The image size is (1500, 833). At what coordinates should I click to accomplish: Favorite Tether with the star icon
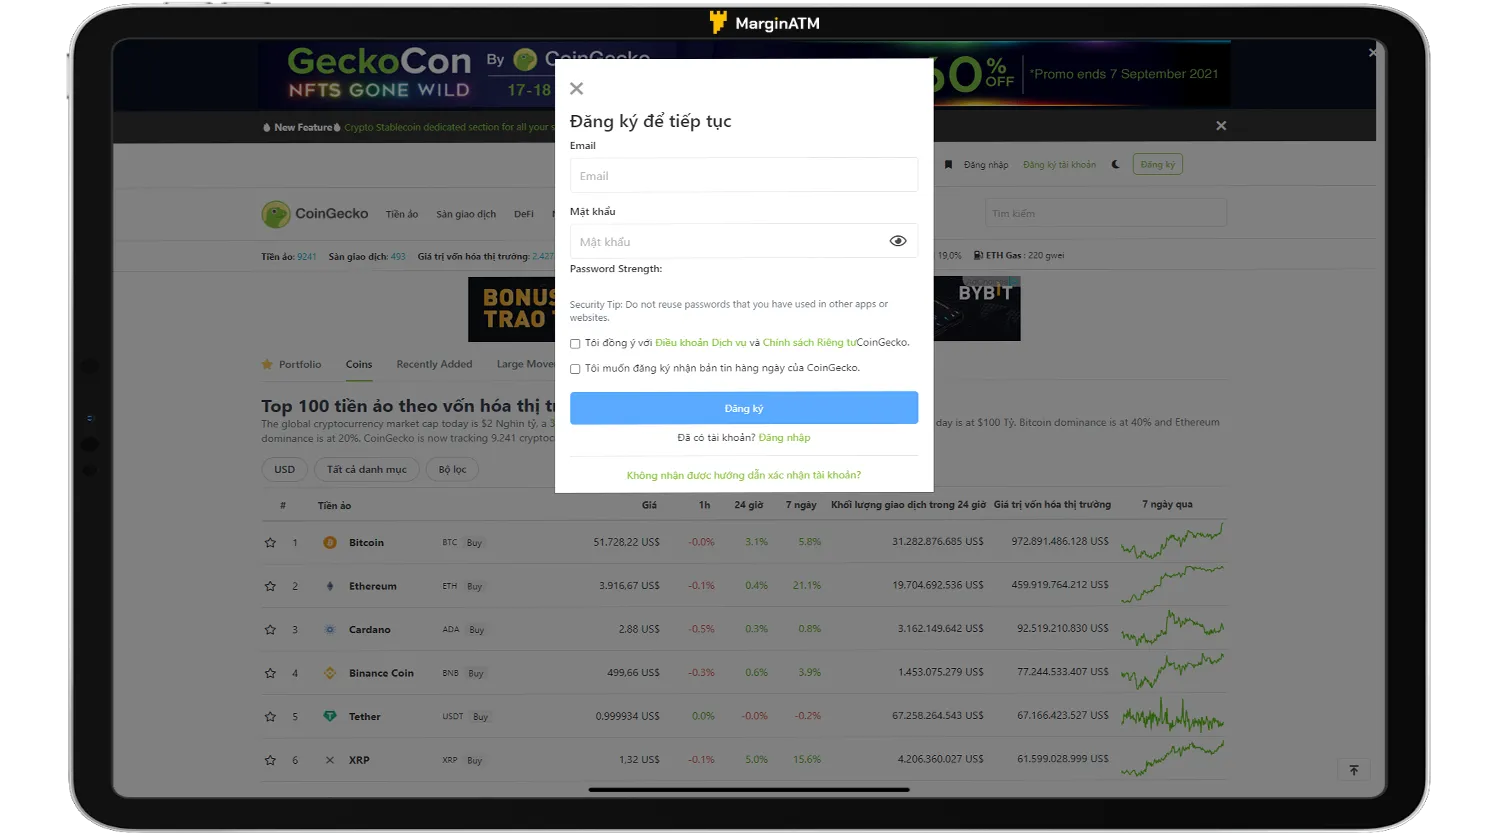tap(270, 717)
